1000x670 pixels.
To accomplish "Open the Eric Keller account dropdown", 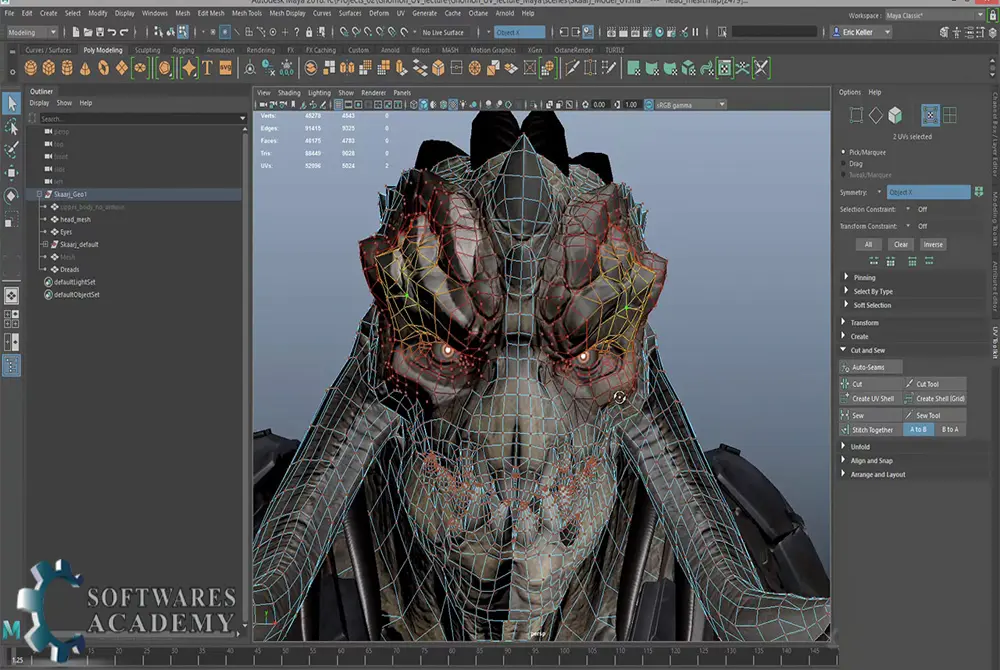I will pyautogui.click(x=862, y=32).
